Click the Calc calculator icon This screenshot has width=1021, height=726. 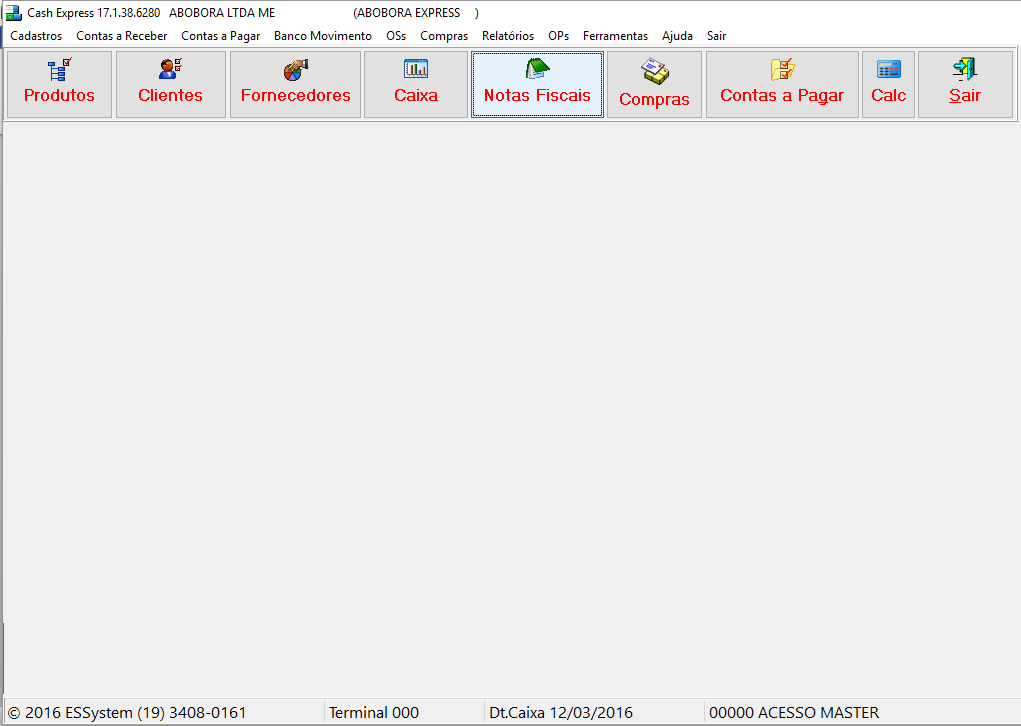(x=888, y=69)
